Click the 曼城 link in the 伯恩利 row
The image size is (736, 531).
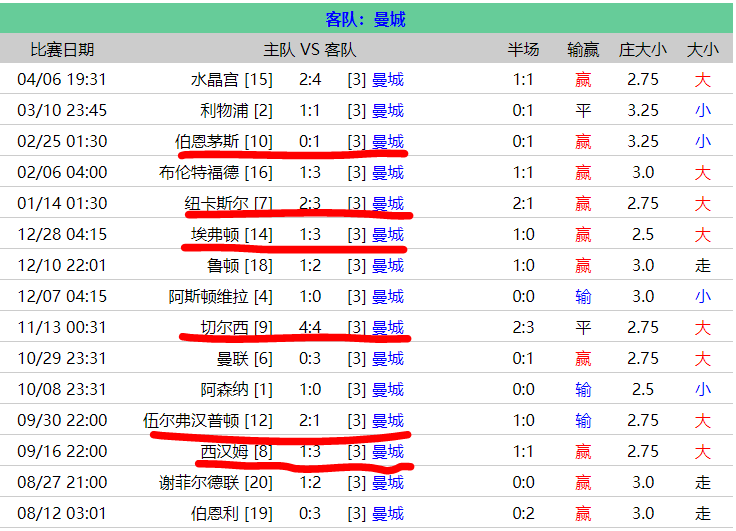pos(387,514)
